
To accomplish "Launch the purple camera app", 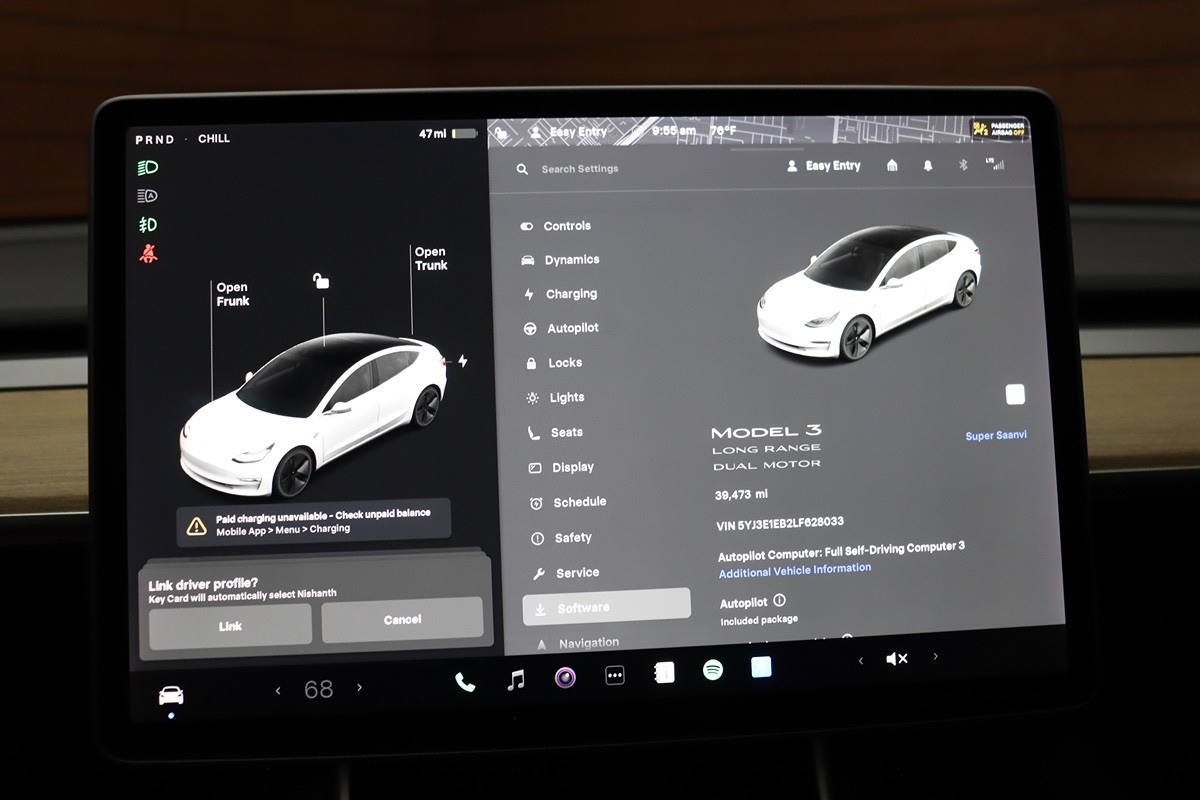I will (565, 677).
